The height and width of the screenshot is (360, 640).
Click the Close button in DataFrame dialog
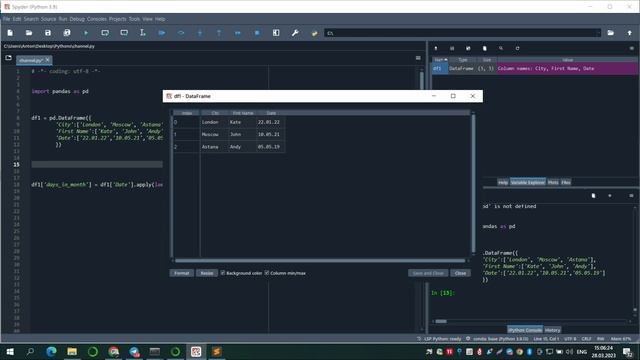point(460,273)
